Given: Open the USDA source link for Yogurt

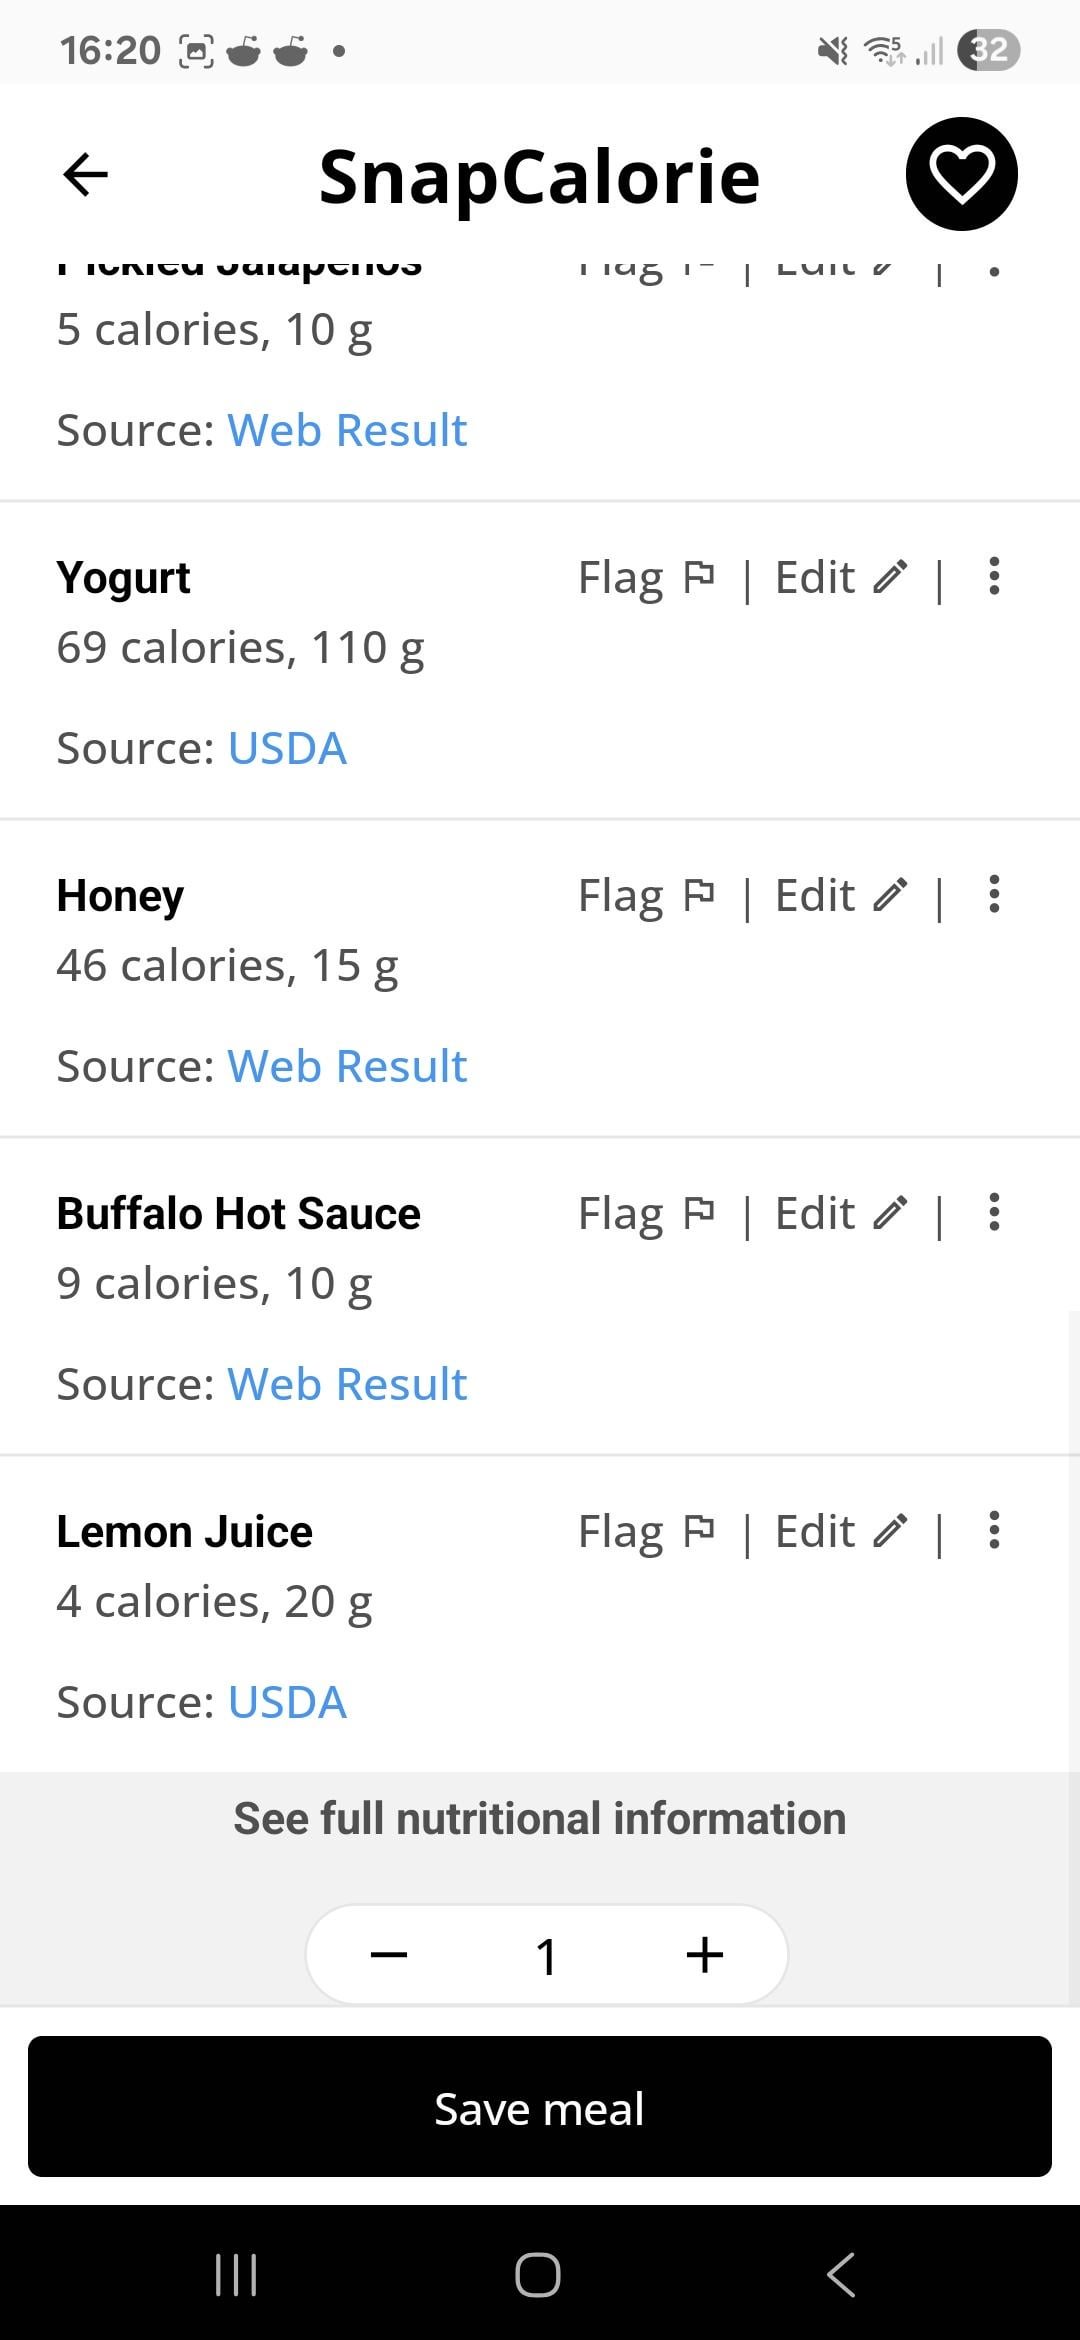Looking at the screenshot, I should click(x=287, y=748).
